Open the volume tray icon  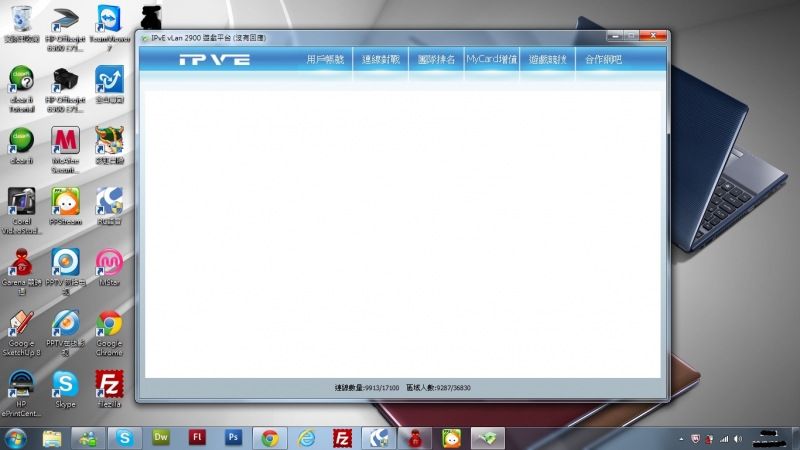click(738, 439)
